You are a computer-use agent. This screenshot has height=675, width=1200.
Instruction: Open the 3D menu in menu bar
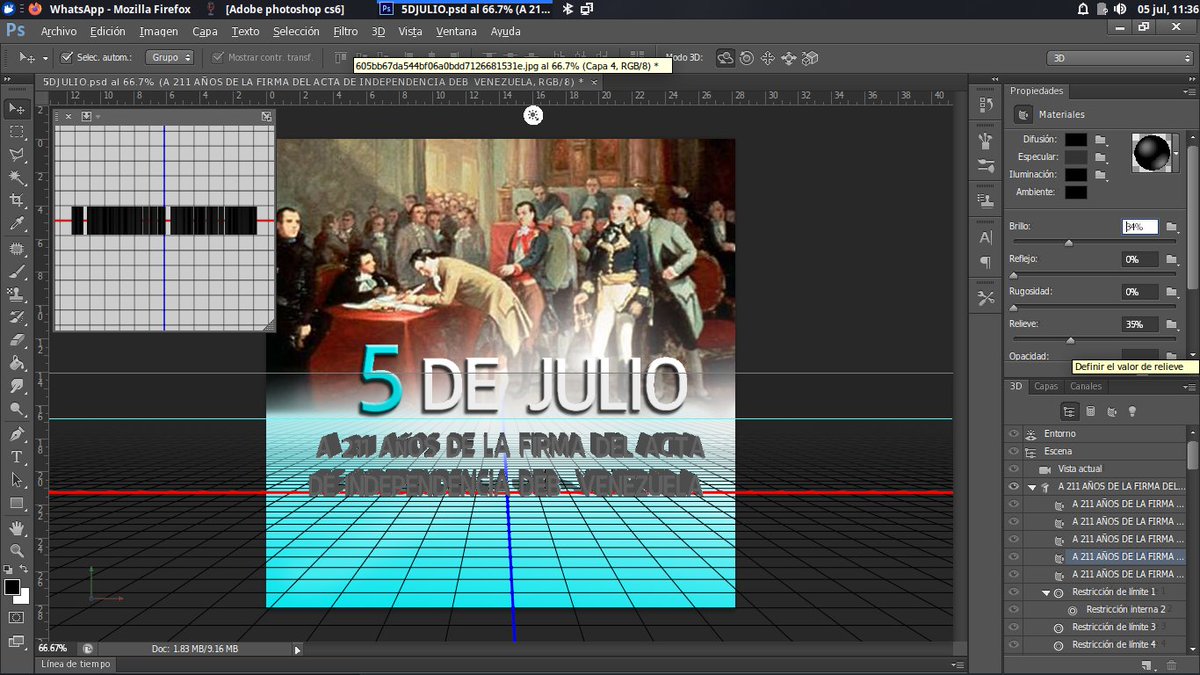pos(378,31)
